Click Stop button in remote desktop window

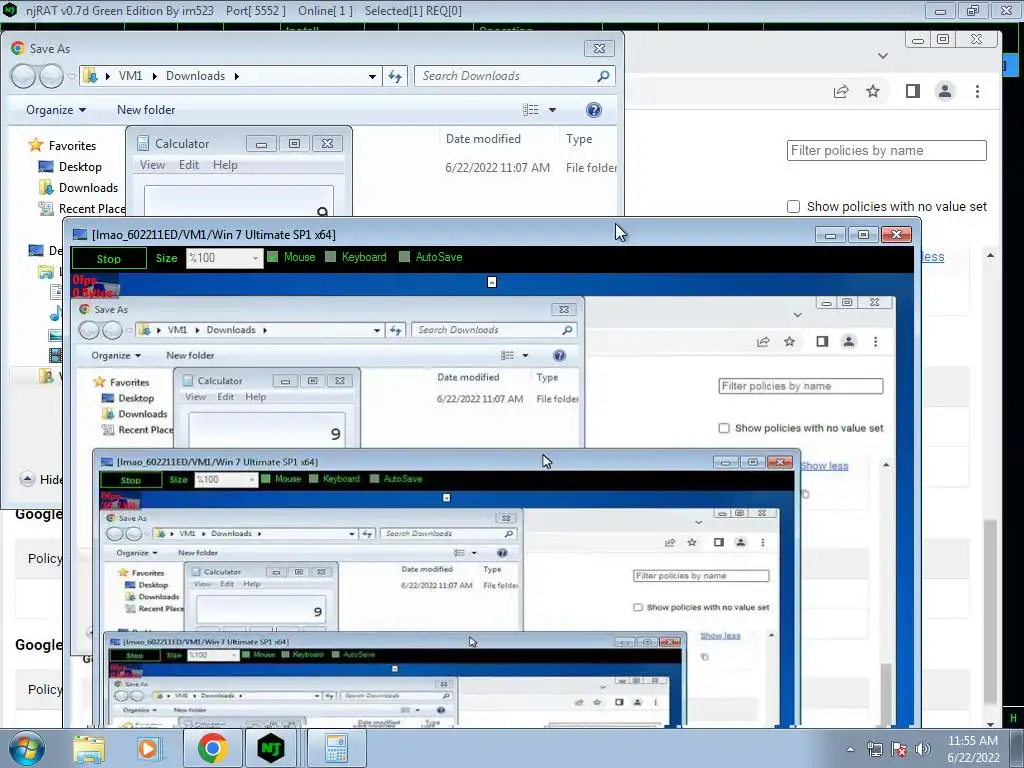pyautogui.click(x=108, y=259)
